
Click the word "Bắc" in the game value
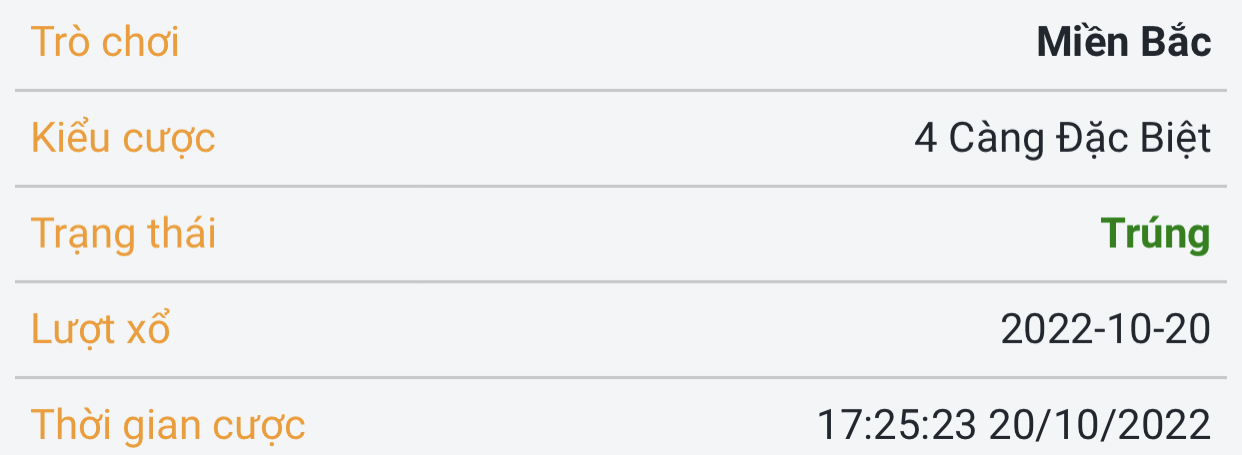(1176, 43)
